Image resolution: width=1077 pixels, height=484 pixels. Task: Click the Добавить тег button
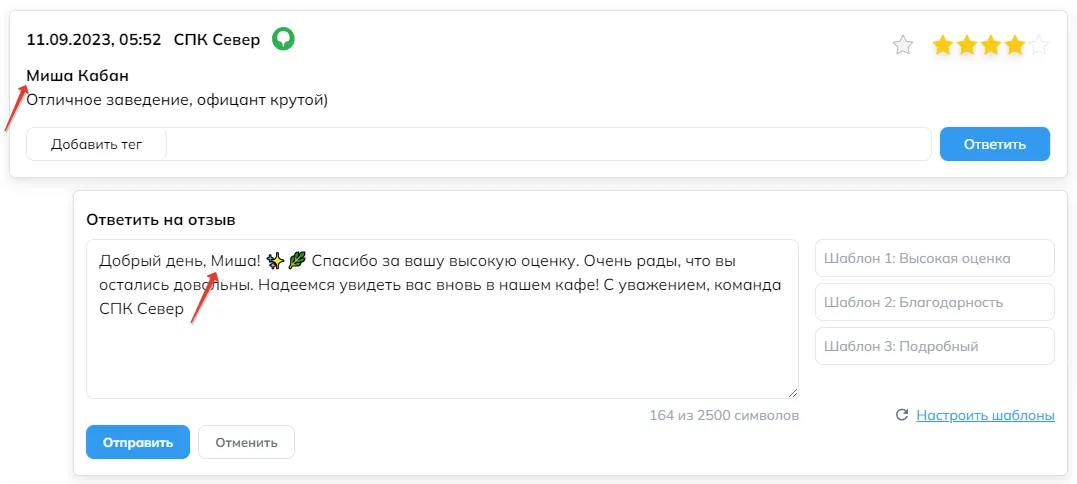point(97,144)
